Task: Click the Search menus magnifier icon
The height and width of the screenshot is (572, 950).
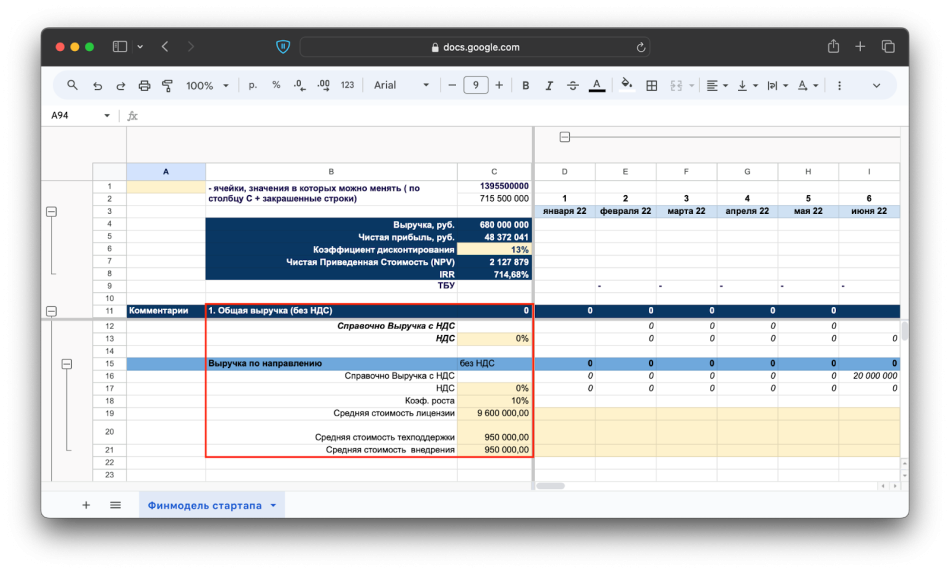Action: 73,86
